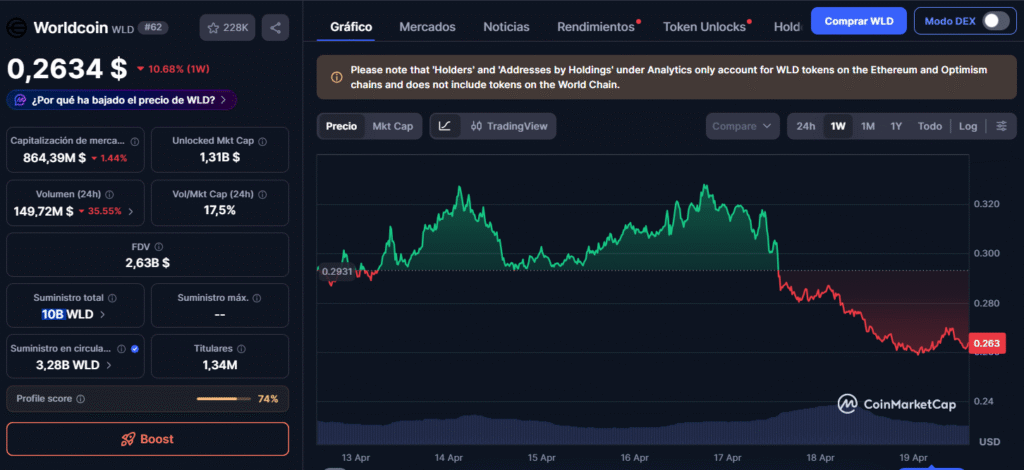The image size is (1024, 470).
Task: Click the info icon beside Profile score
Action: click(x=81, y=399)
